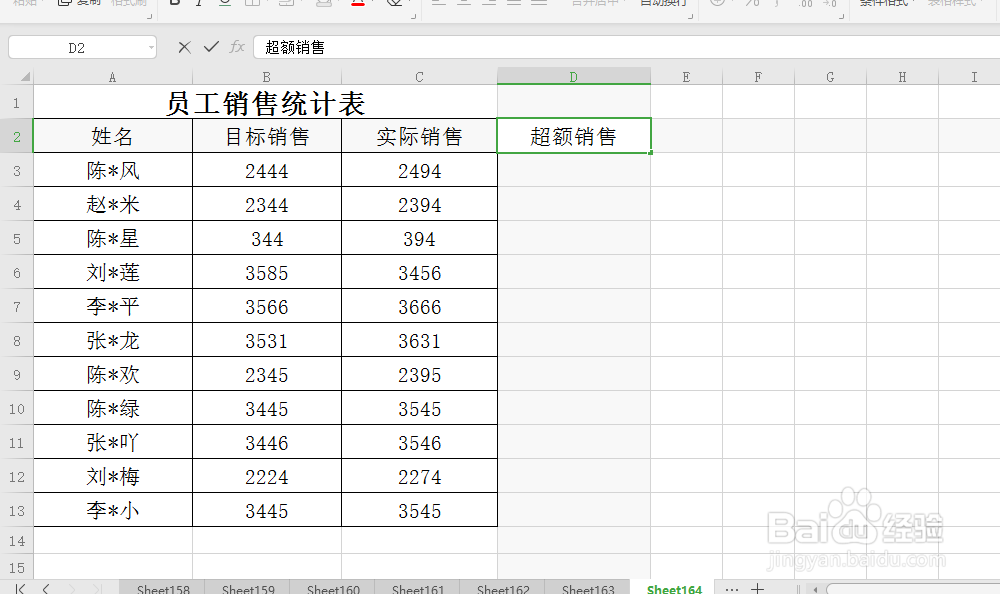Select the 超额销售 cell in D2
This screenshot has height=594, width=1000.
coord(573,136)
